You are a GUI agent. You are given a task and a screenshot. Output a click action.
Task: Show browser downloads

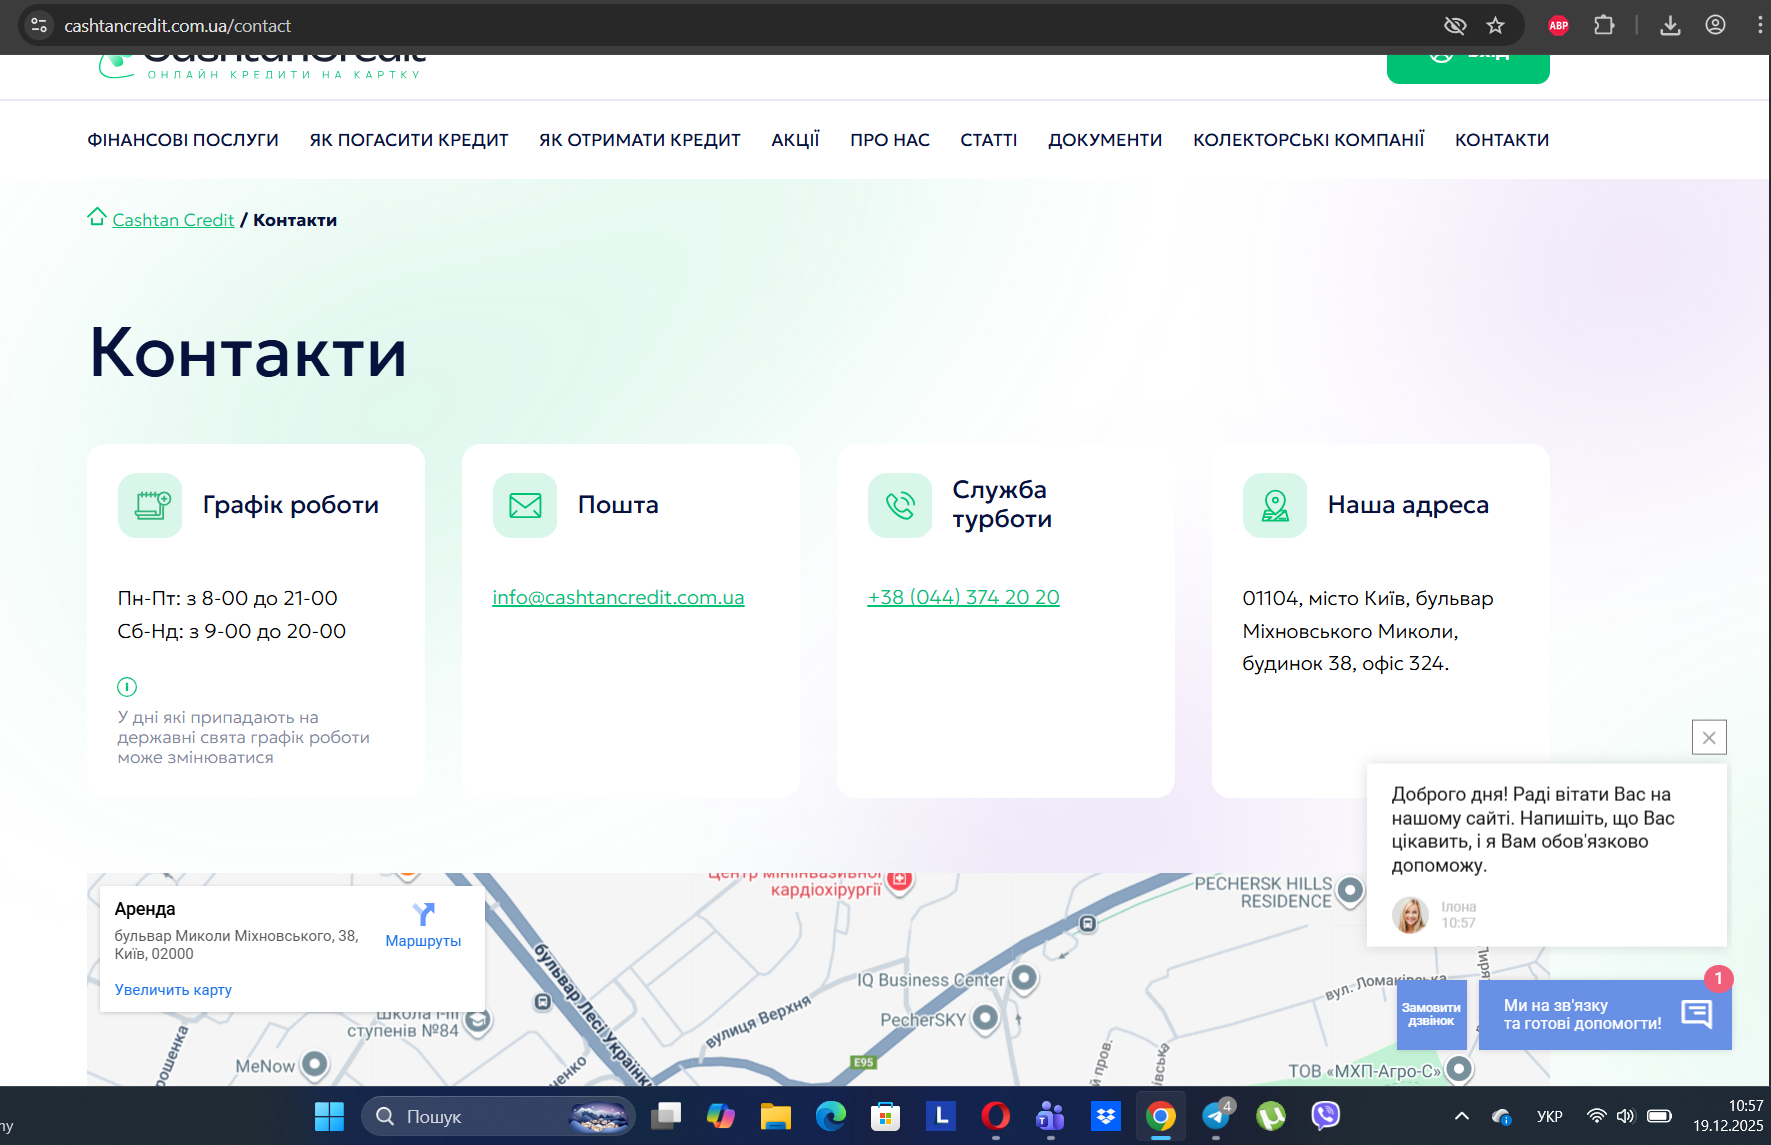point(1670,25)
